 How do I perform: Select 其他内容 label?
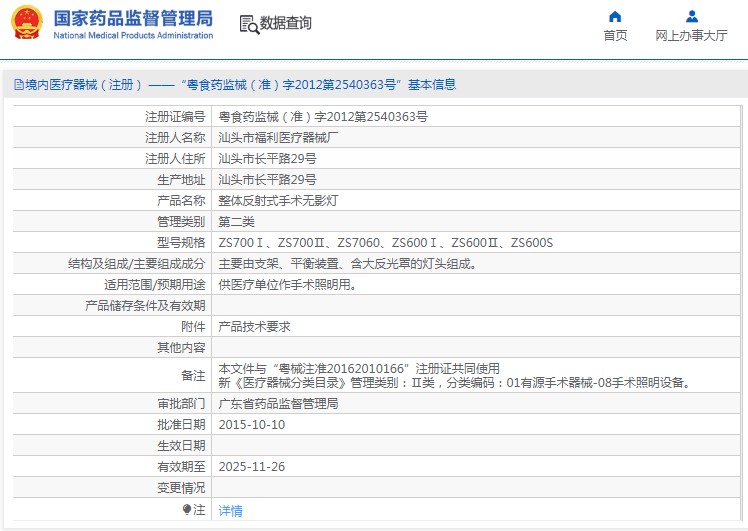pyautogui.click(x=181, y=348)
